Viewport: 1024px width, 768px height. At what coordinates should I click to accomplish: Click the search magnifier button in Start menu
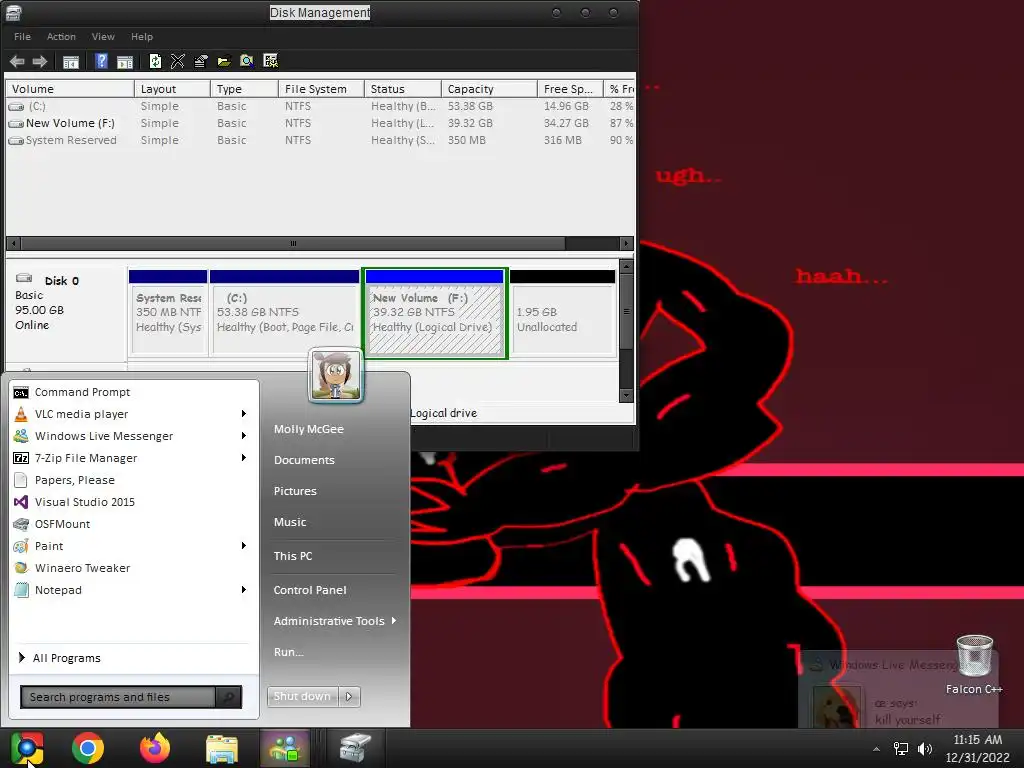tap(229, 697)
